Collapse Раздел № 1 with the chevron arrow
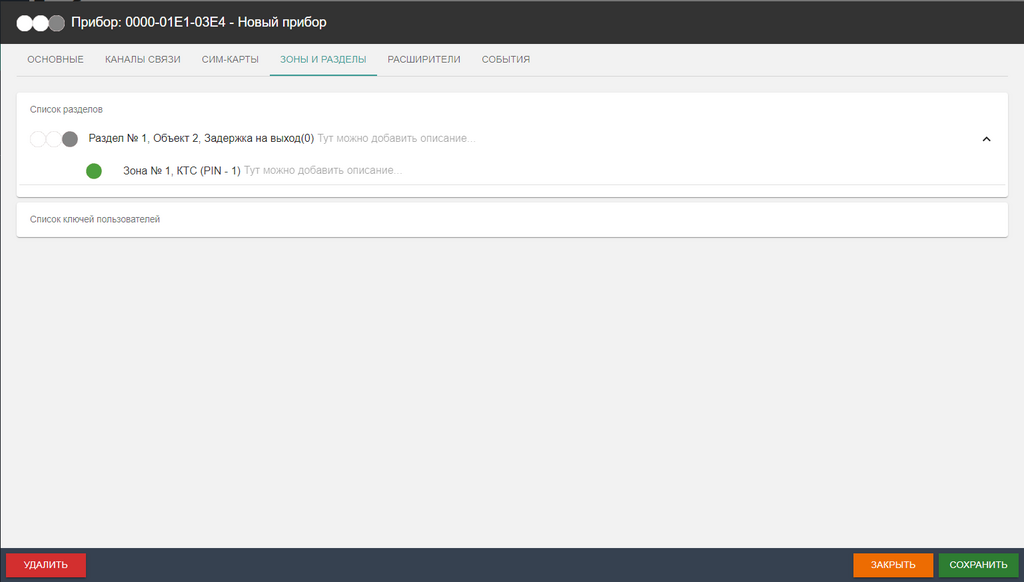The height and width of the screenshot is (582, 1024). [x=986, y=139]
